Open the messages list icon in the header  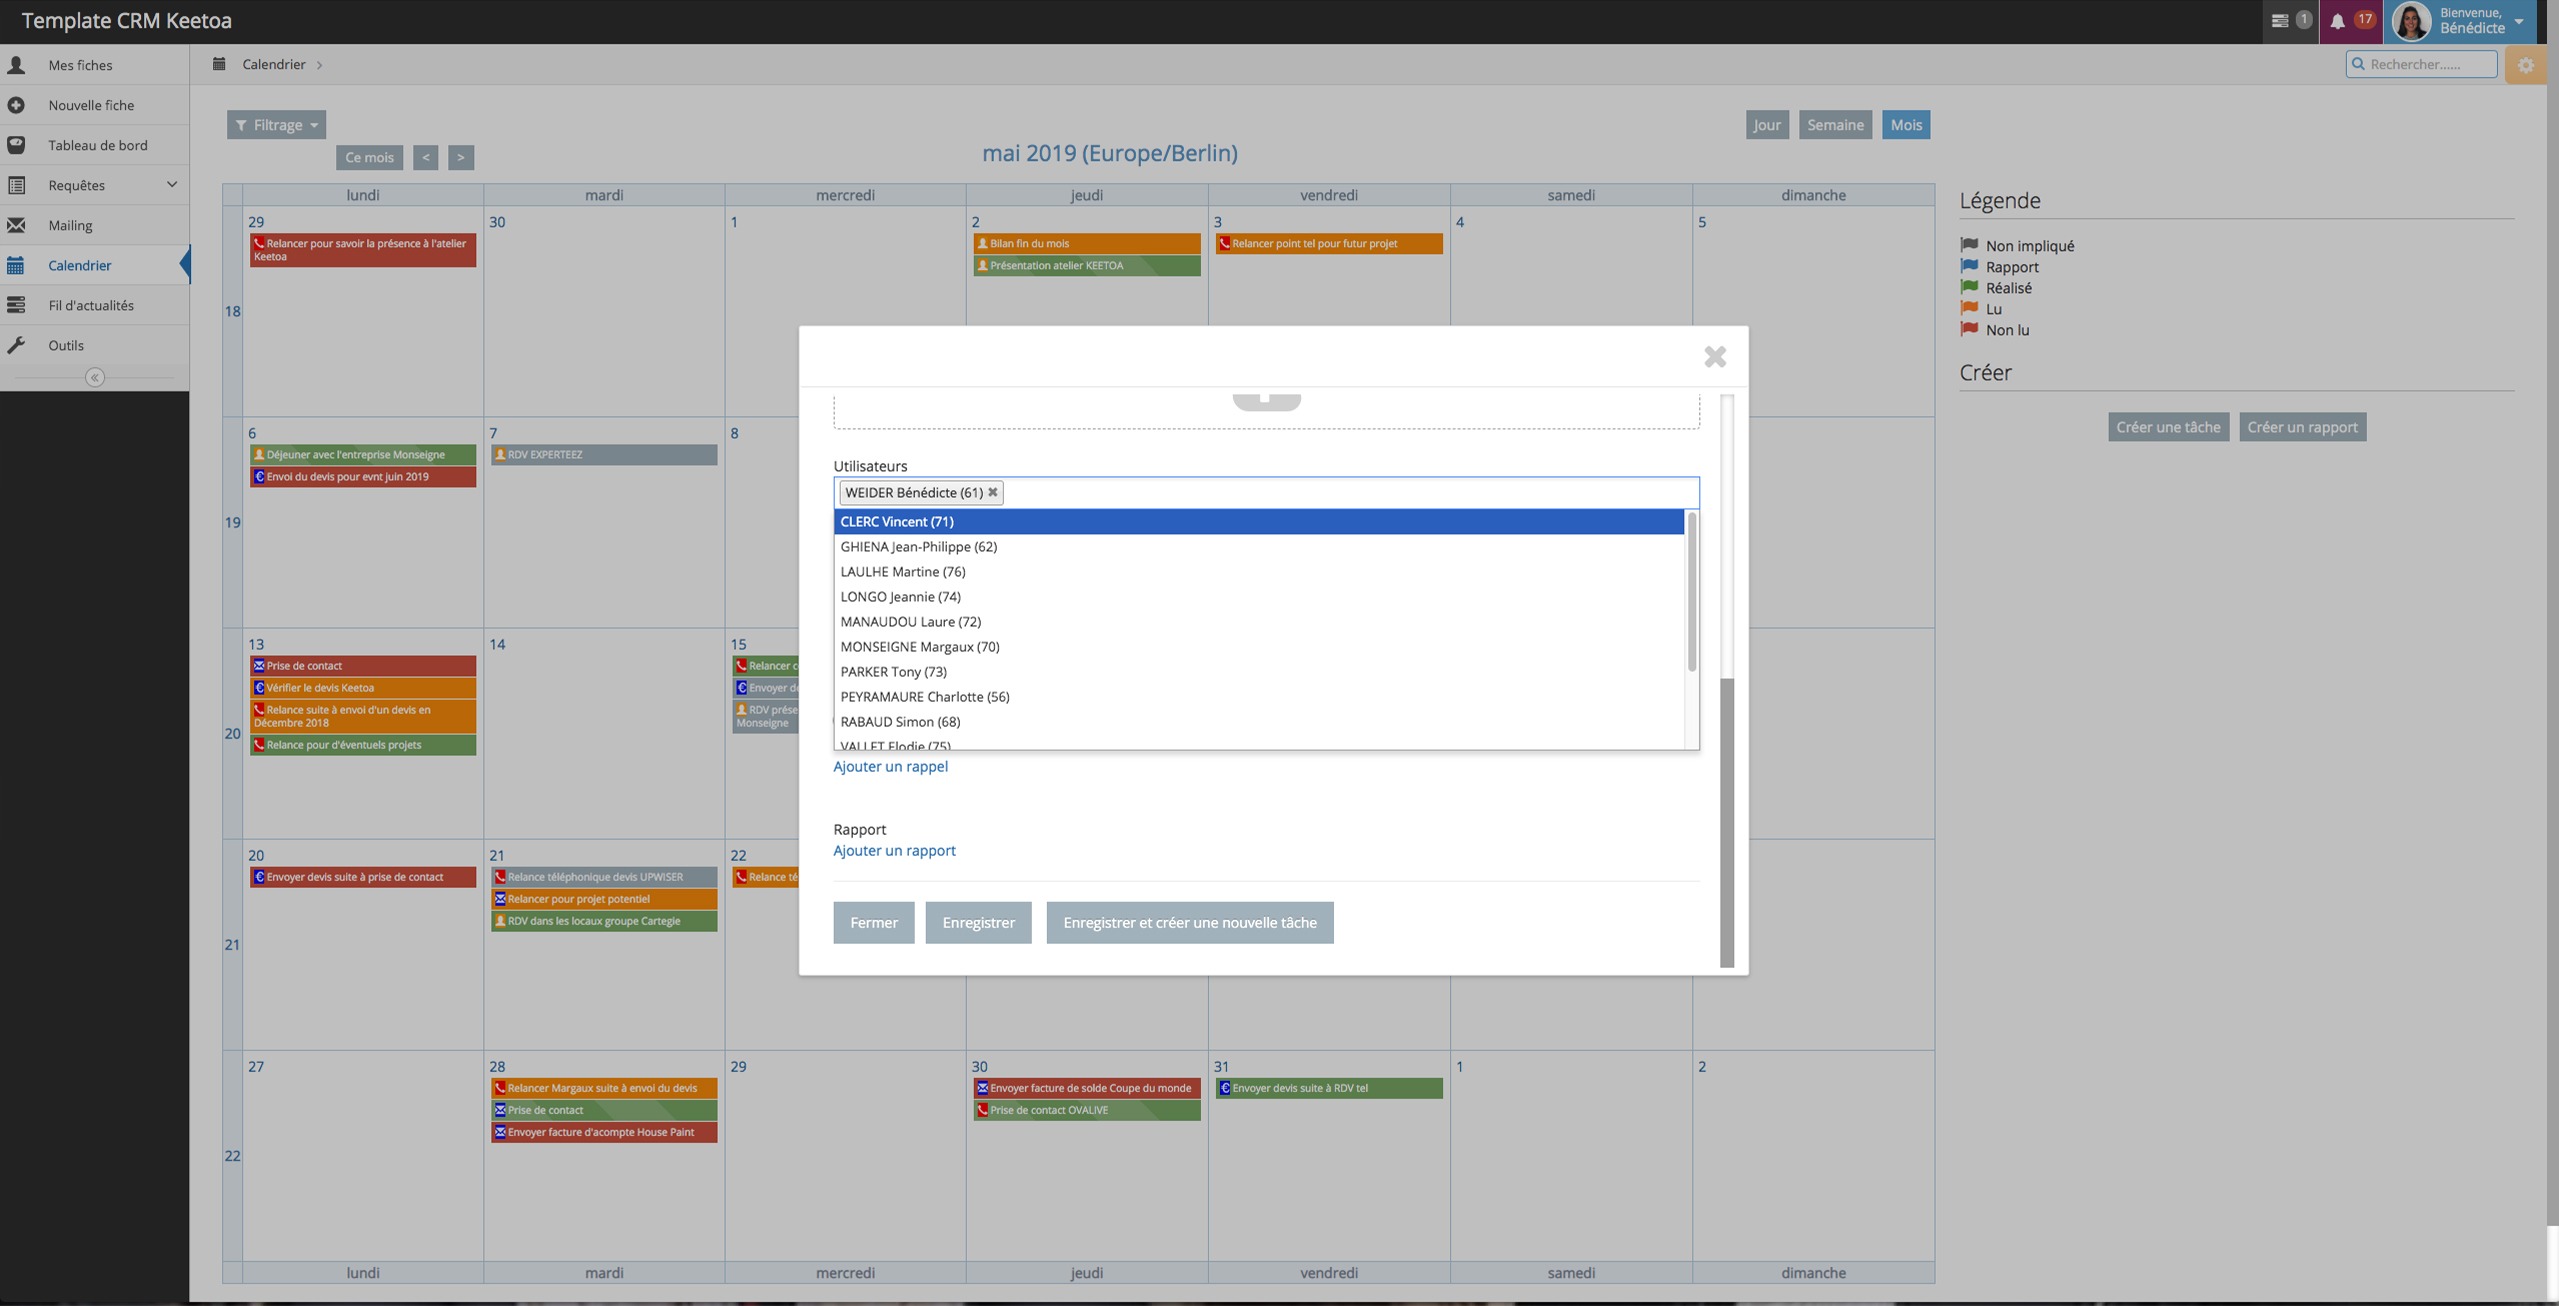click(2280, 21)
